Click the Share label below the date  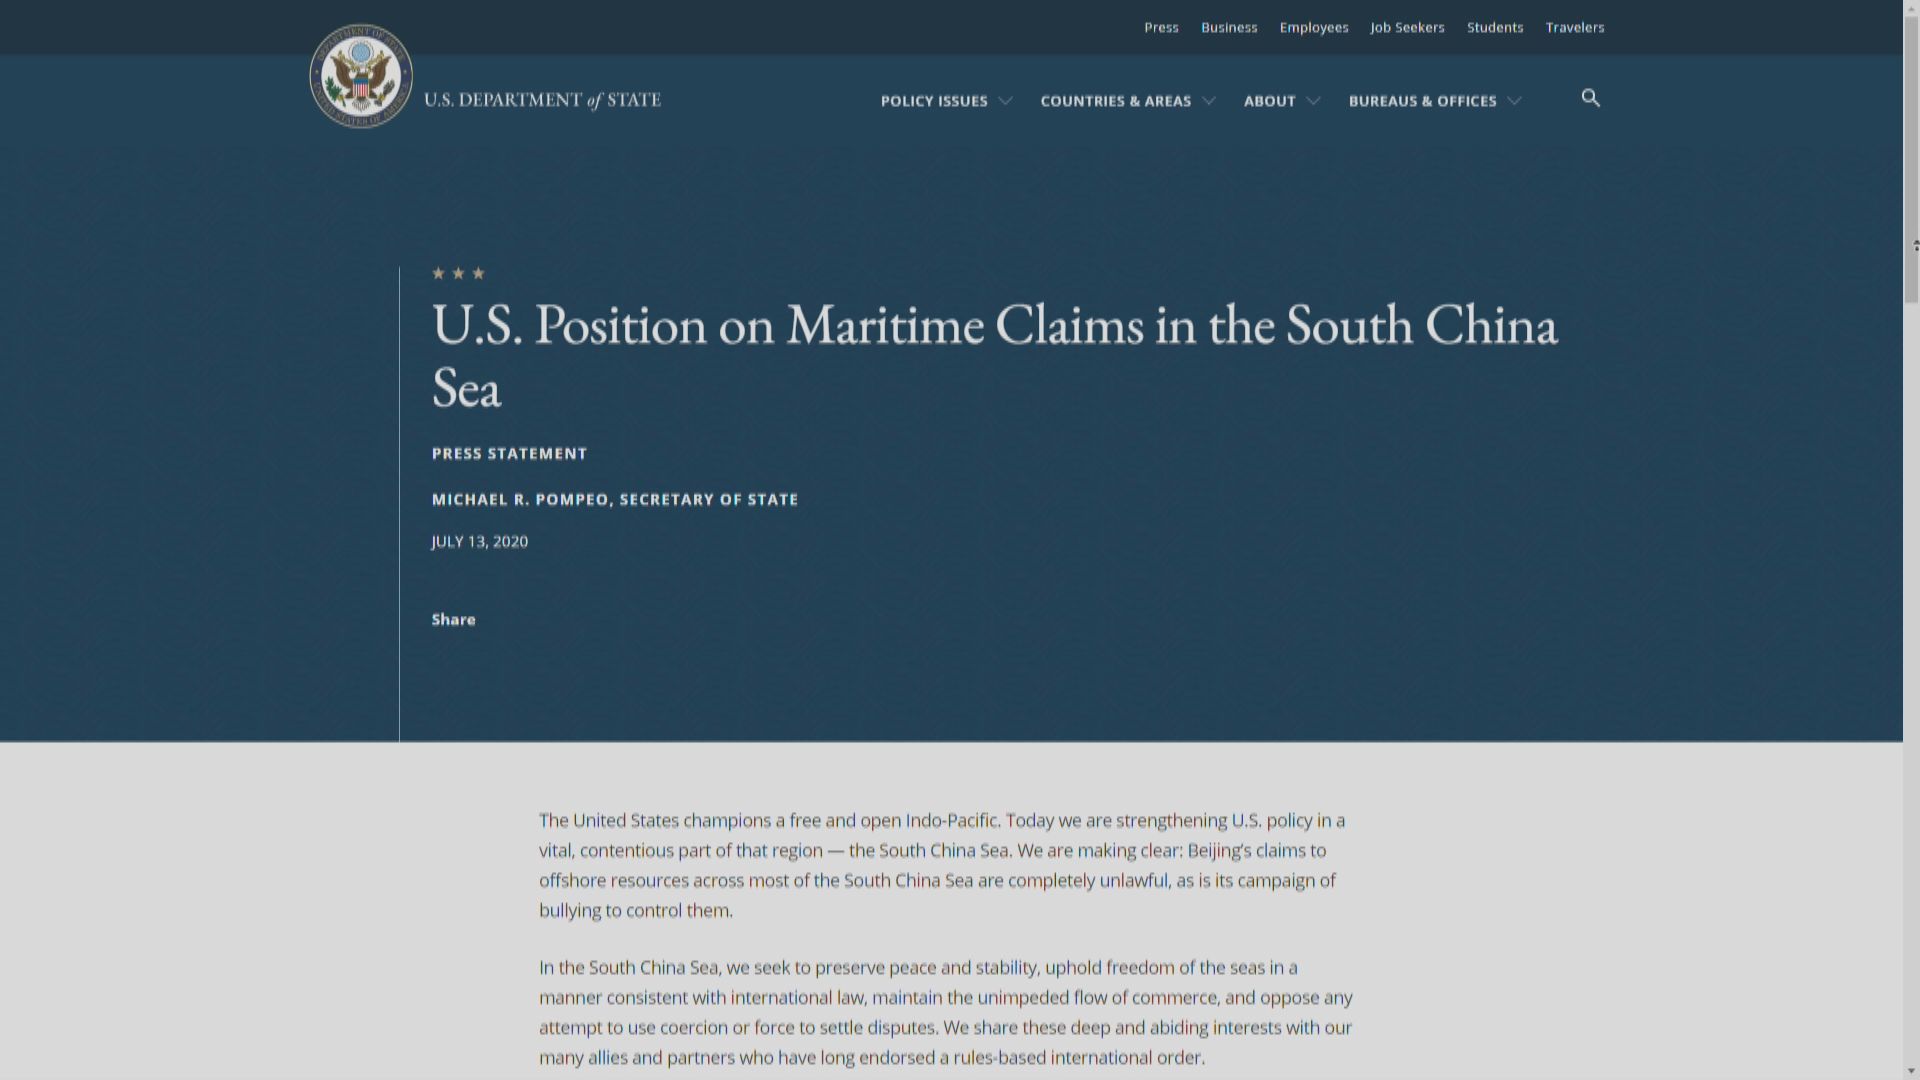click(x=453, y=619)
